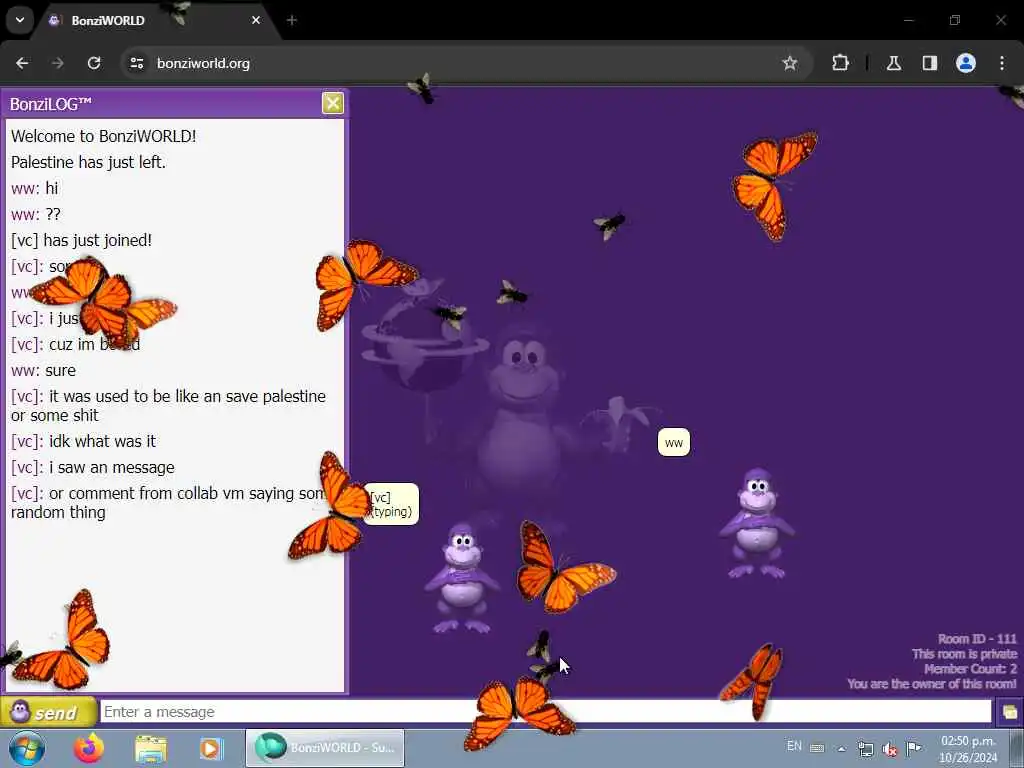Click 'This room is private' text
The width and height of the screenshot is (1024, 768).
(965, 654)
